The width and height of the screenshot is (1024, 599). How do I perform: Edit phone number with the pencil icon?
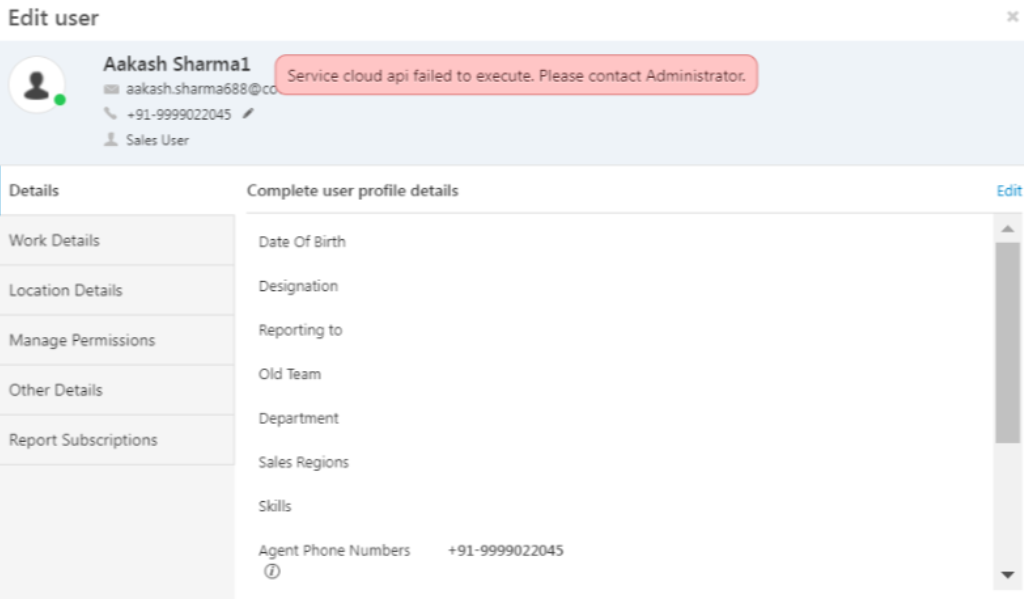tap(248, 114)
